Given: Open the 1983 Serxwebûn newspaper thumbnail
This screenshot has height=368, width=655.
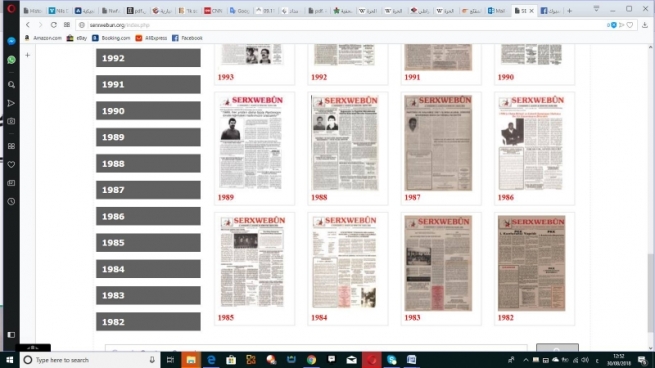Looking at the screenshot, I should click(438, 263).
